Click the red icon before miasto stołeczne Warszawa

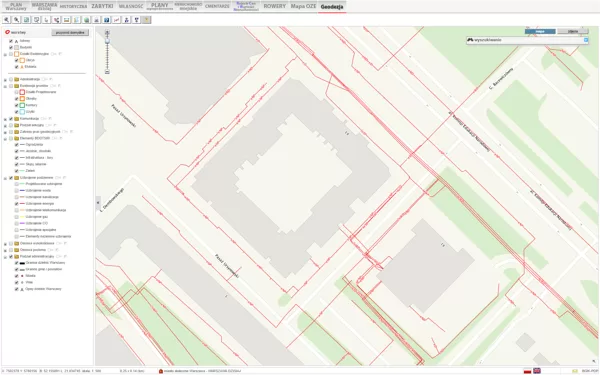pos(161,371)
